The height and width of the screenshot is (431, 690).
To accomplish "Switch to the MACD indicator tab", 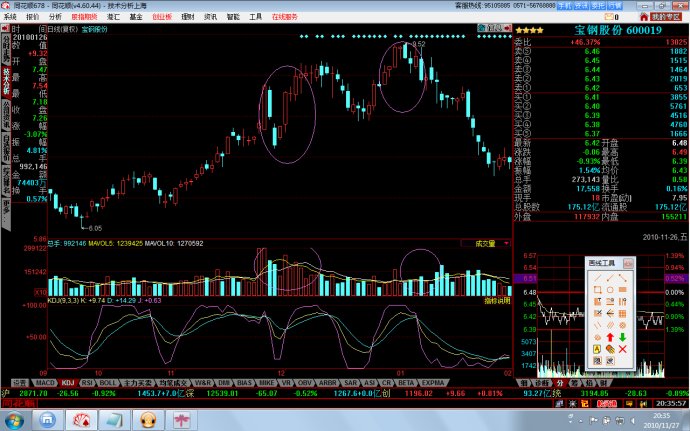I will click(x=42, y=382).
